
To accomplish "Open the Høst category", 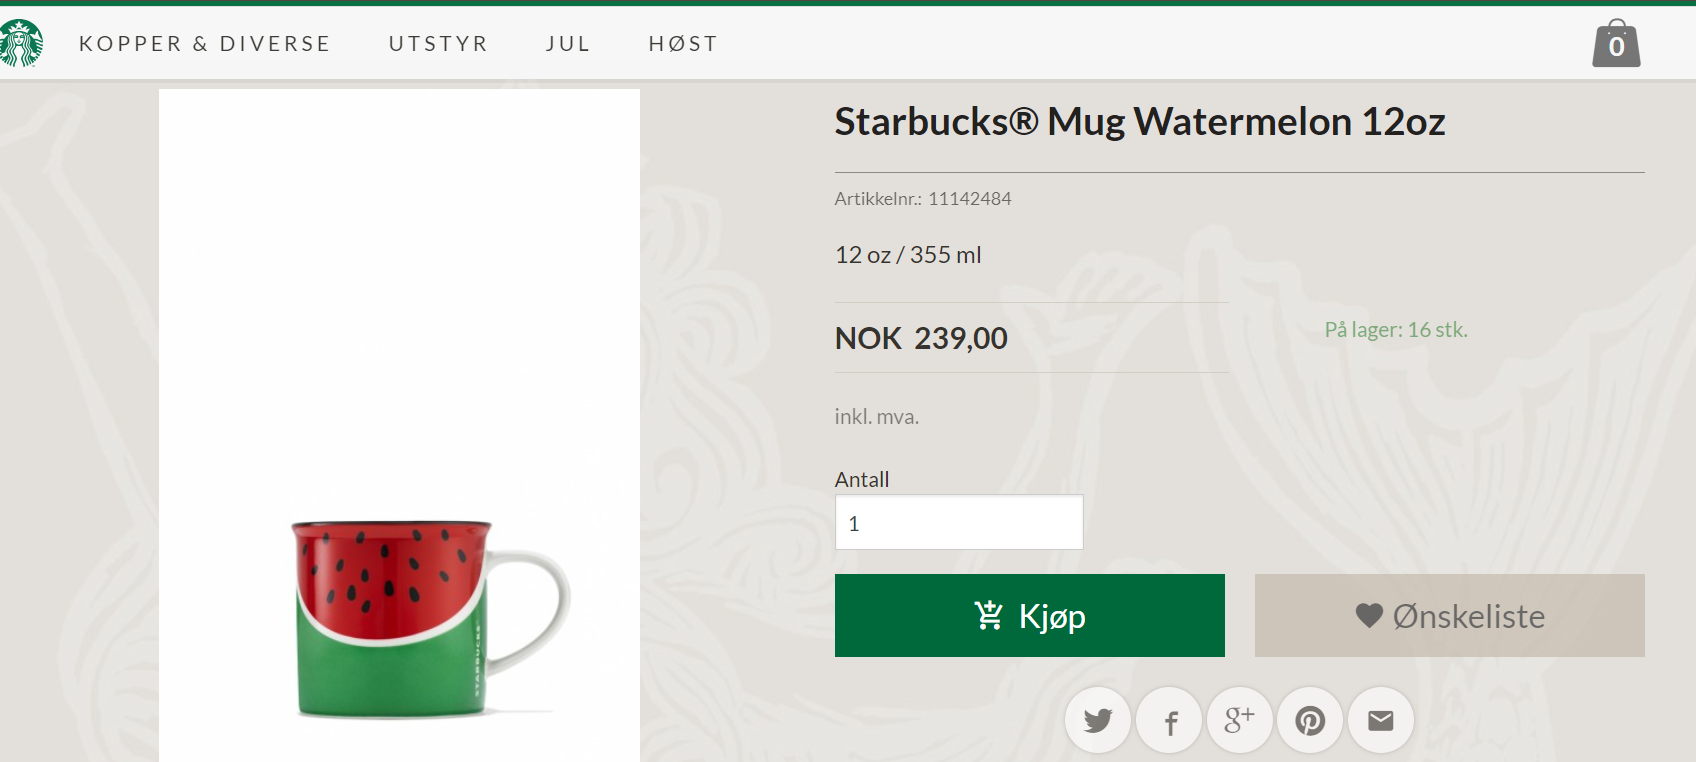I will (x=683, y=44).
